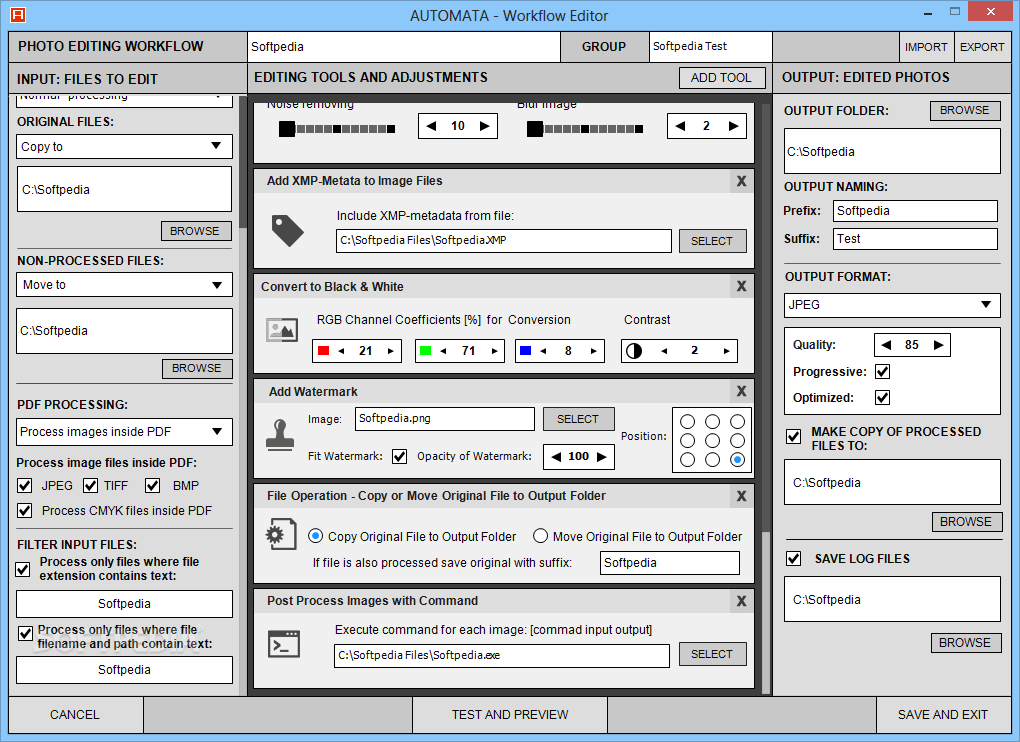
Task: Click the AUTOMATA app icon in title bar
Action: [18, 14]
